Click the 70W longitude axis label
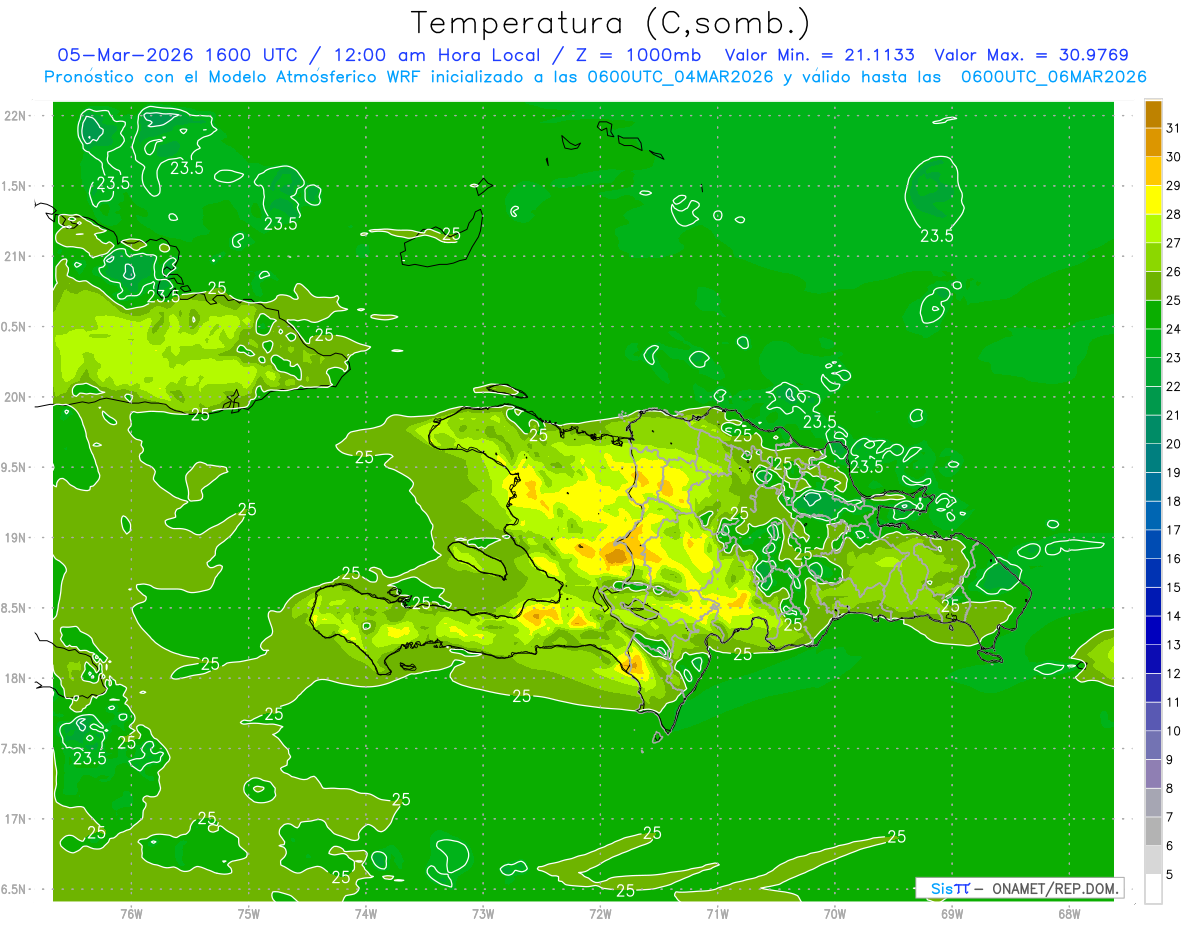Viewport: 1200px width, 927px height. (x=835, y=914)
